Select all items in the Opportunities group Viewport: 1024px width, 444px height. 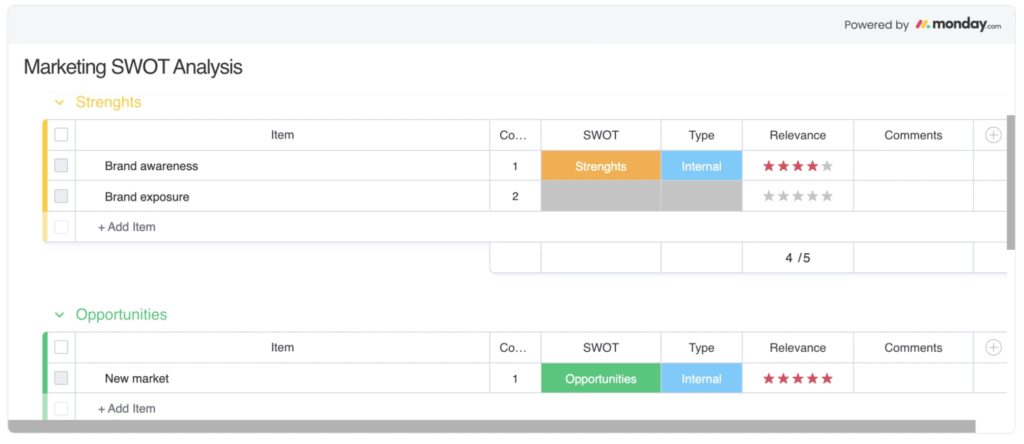(61, 348)
